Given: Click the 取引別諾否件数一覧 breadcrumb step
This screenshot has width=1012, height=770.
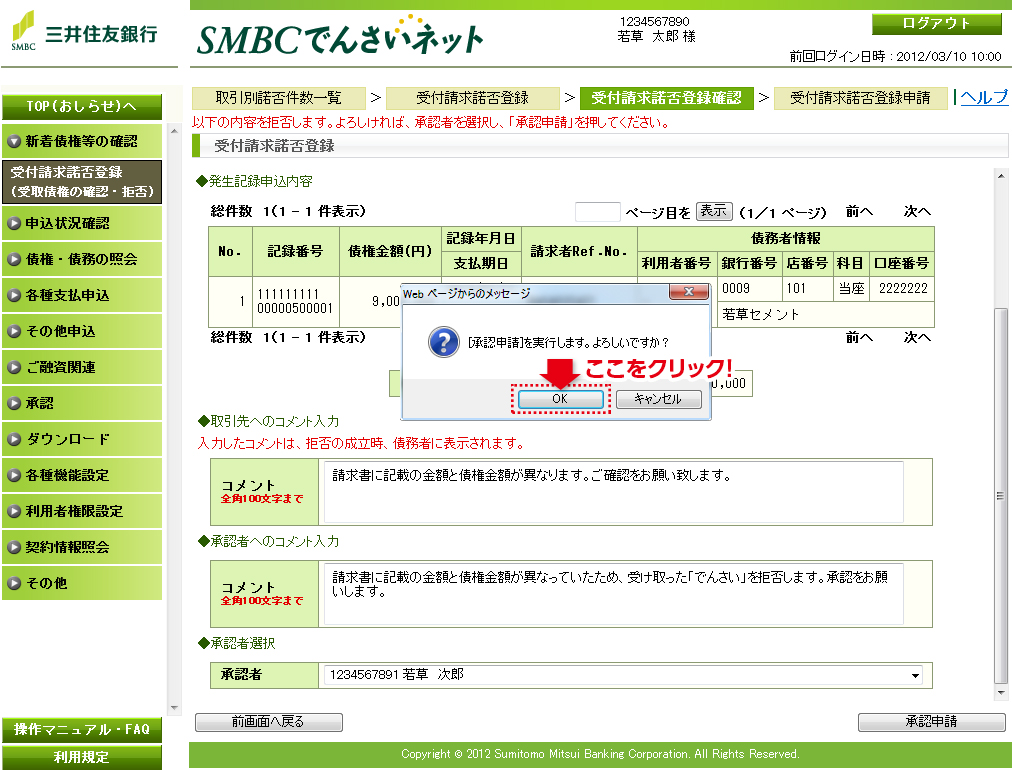Looking at the screenshot, I should pyautogui.click(x=279, y=98).
